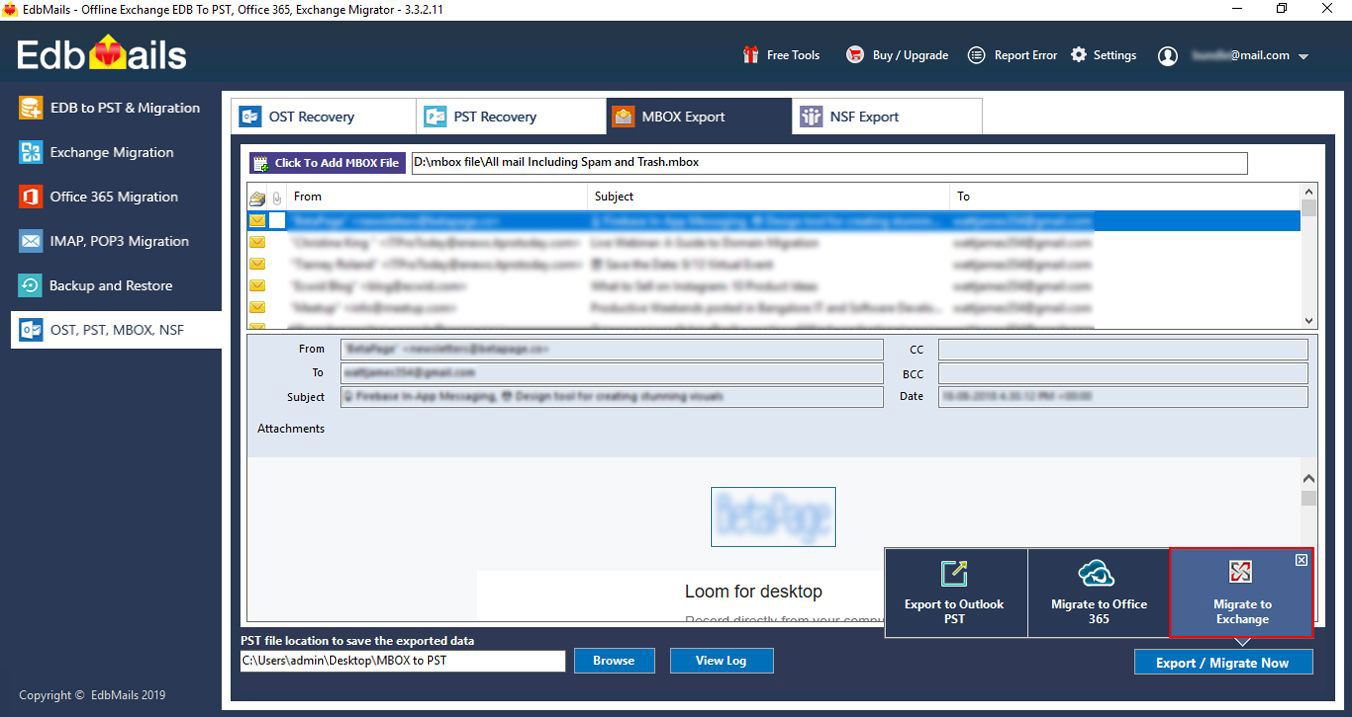Close the export options popup
Screen dimensions: 1352x717
(x=1301, y=560)
